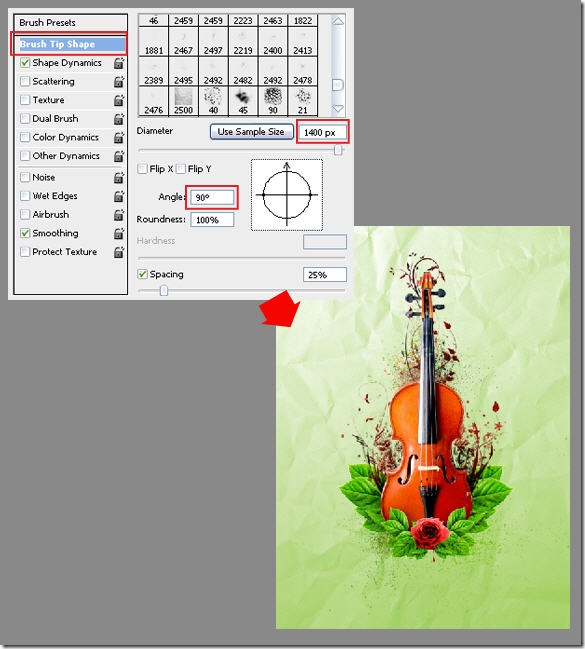Click the brush list scroll up arrow
This screenshot has height=649, width=585.
(x=338, y=21)
